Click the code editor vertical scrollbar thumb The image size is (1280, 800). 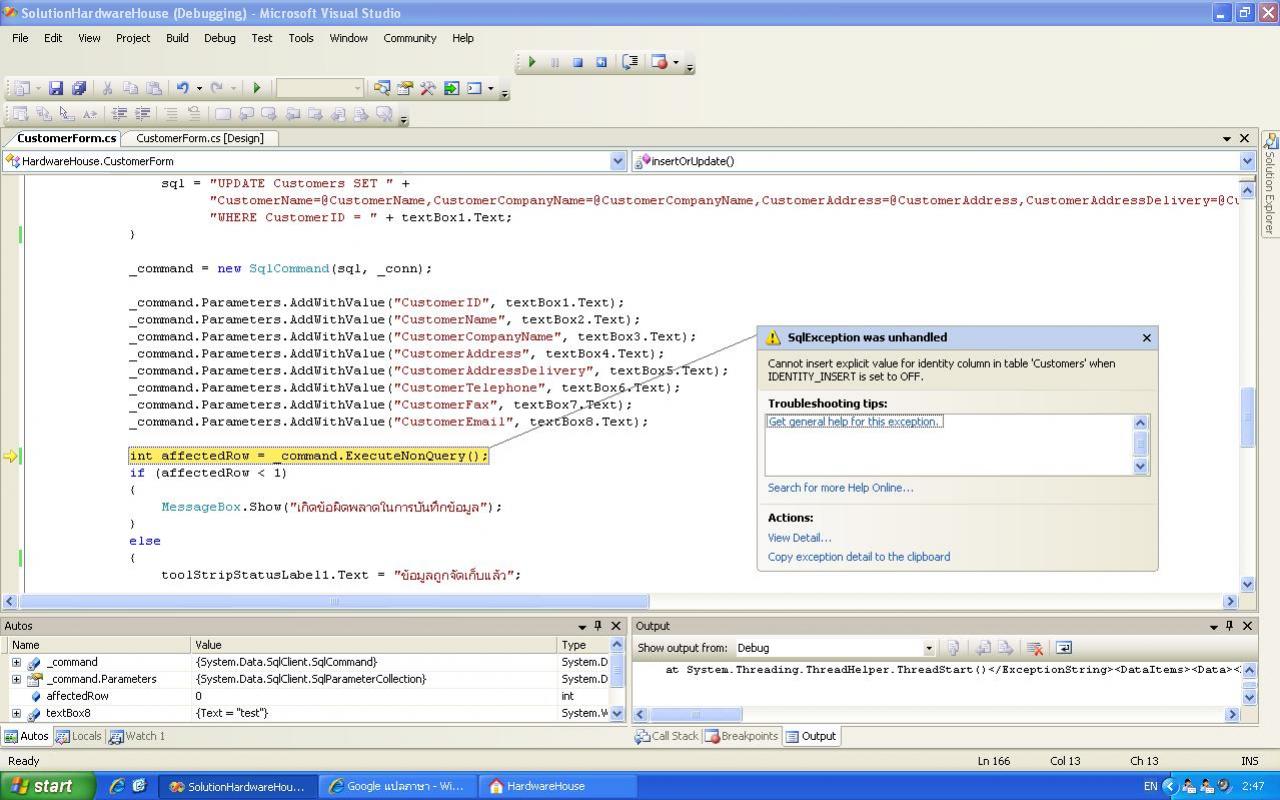1248,417
